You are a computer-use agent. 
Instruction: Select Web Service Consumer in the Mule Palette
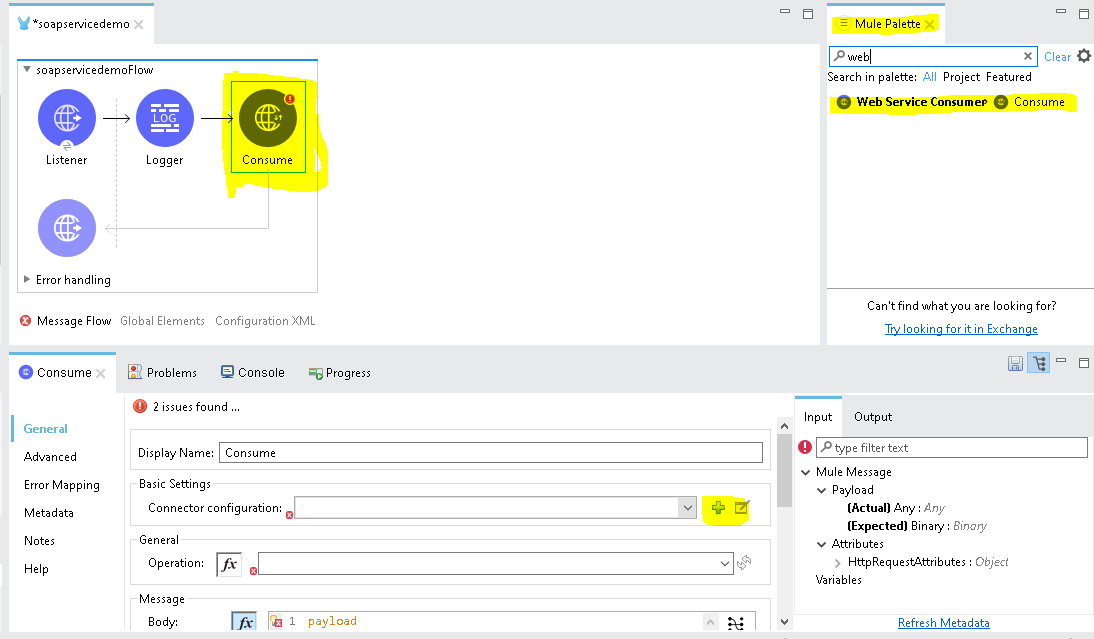(920, 101)
